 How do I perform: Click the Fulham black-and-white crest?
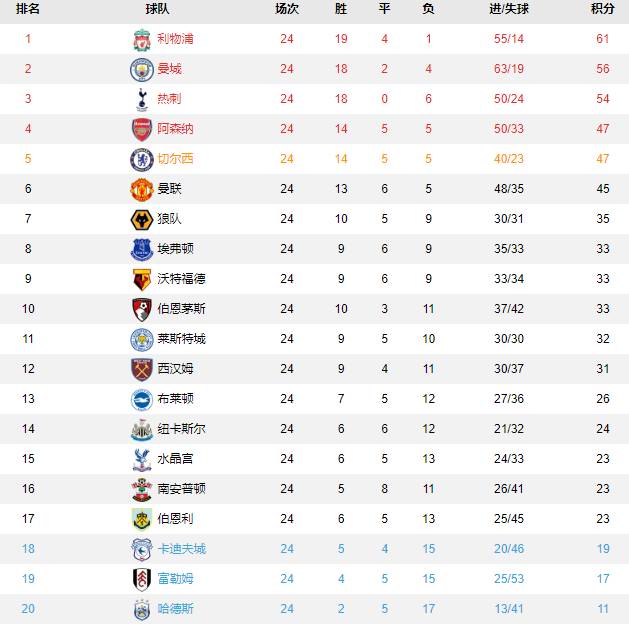click(x=142, y=579)
